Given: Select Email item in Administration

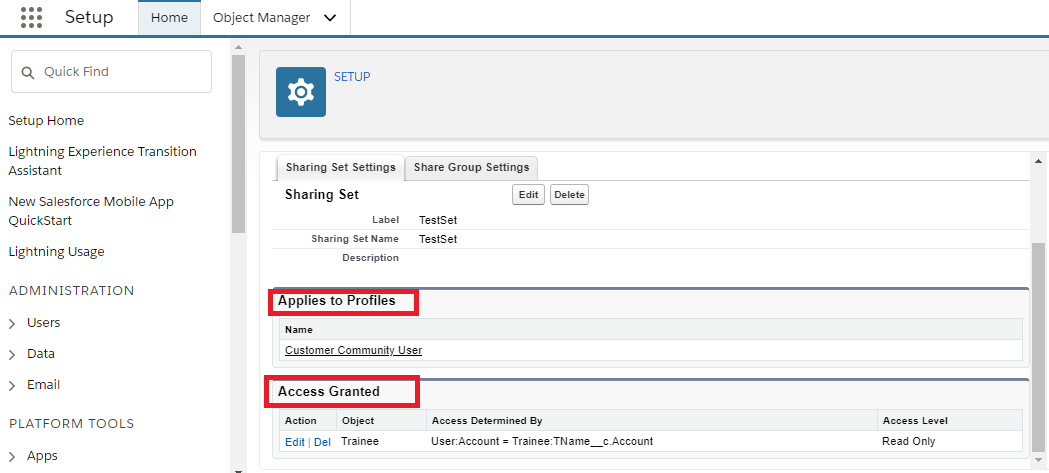Looking at the screenshot, I should (43, 385).
